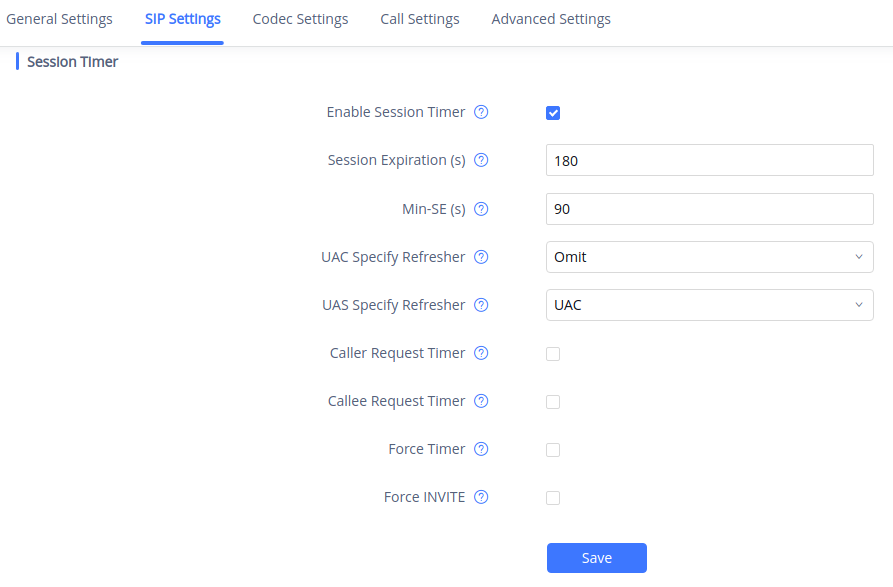Click the Min-SE help question mark icon

[x=481, y=209]
